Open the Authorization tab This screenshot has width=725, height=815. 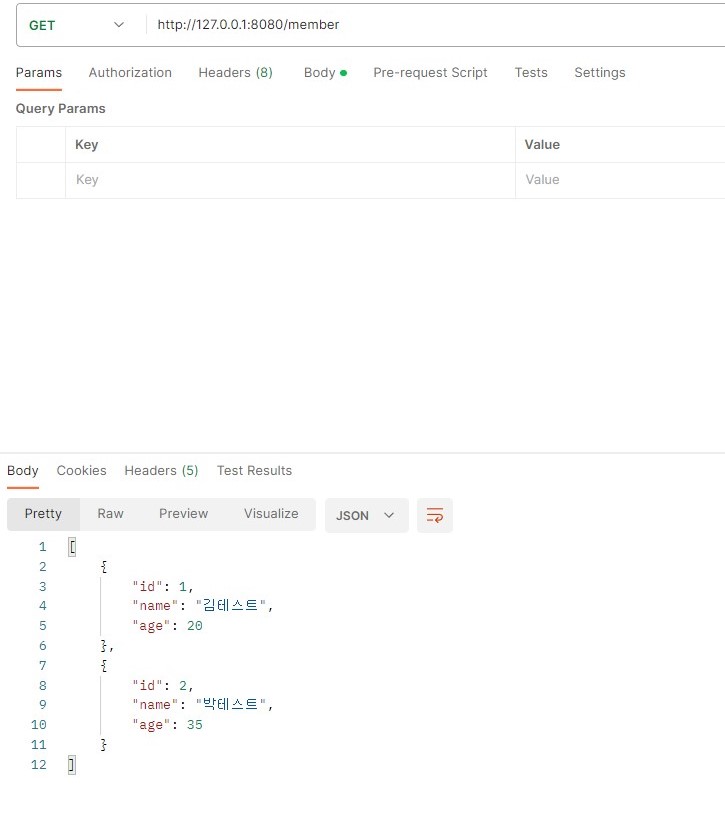(130, 73)
